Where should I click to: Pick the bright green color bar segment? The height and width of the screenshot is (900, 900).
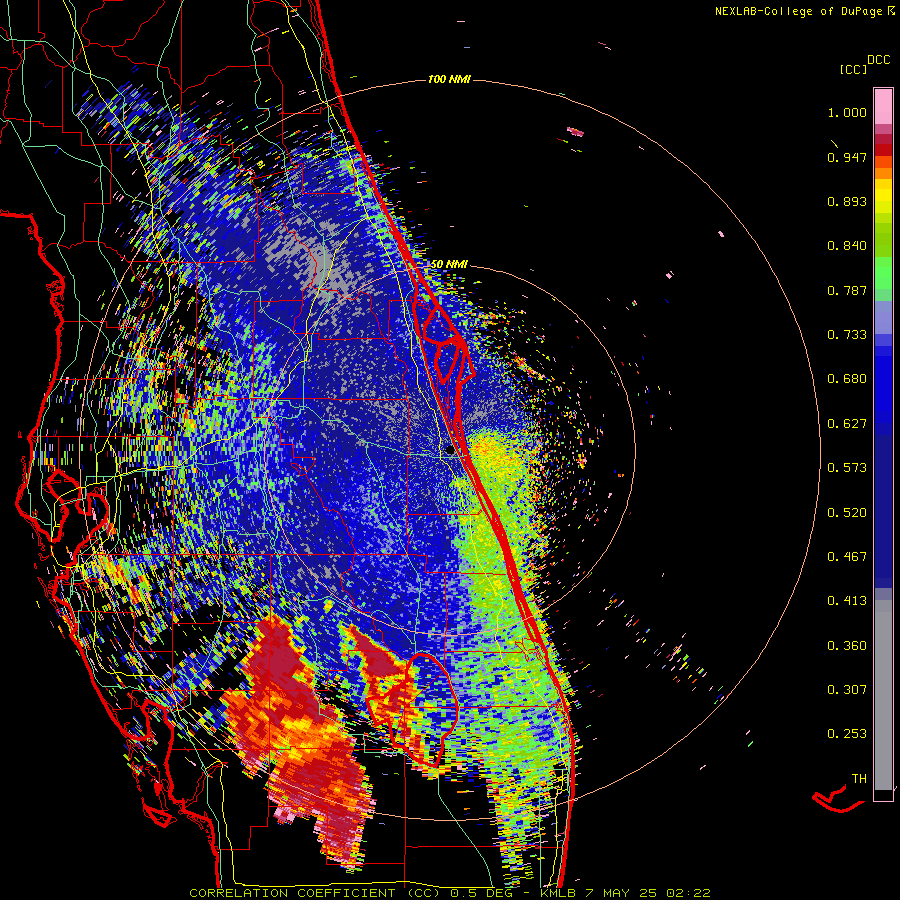click(883, 273)
